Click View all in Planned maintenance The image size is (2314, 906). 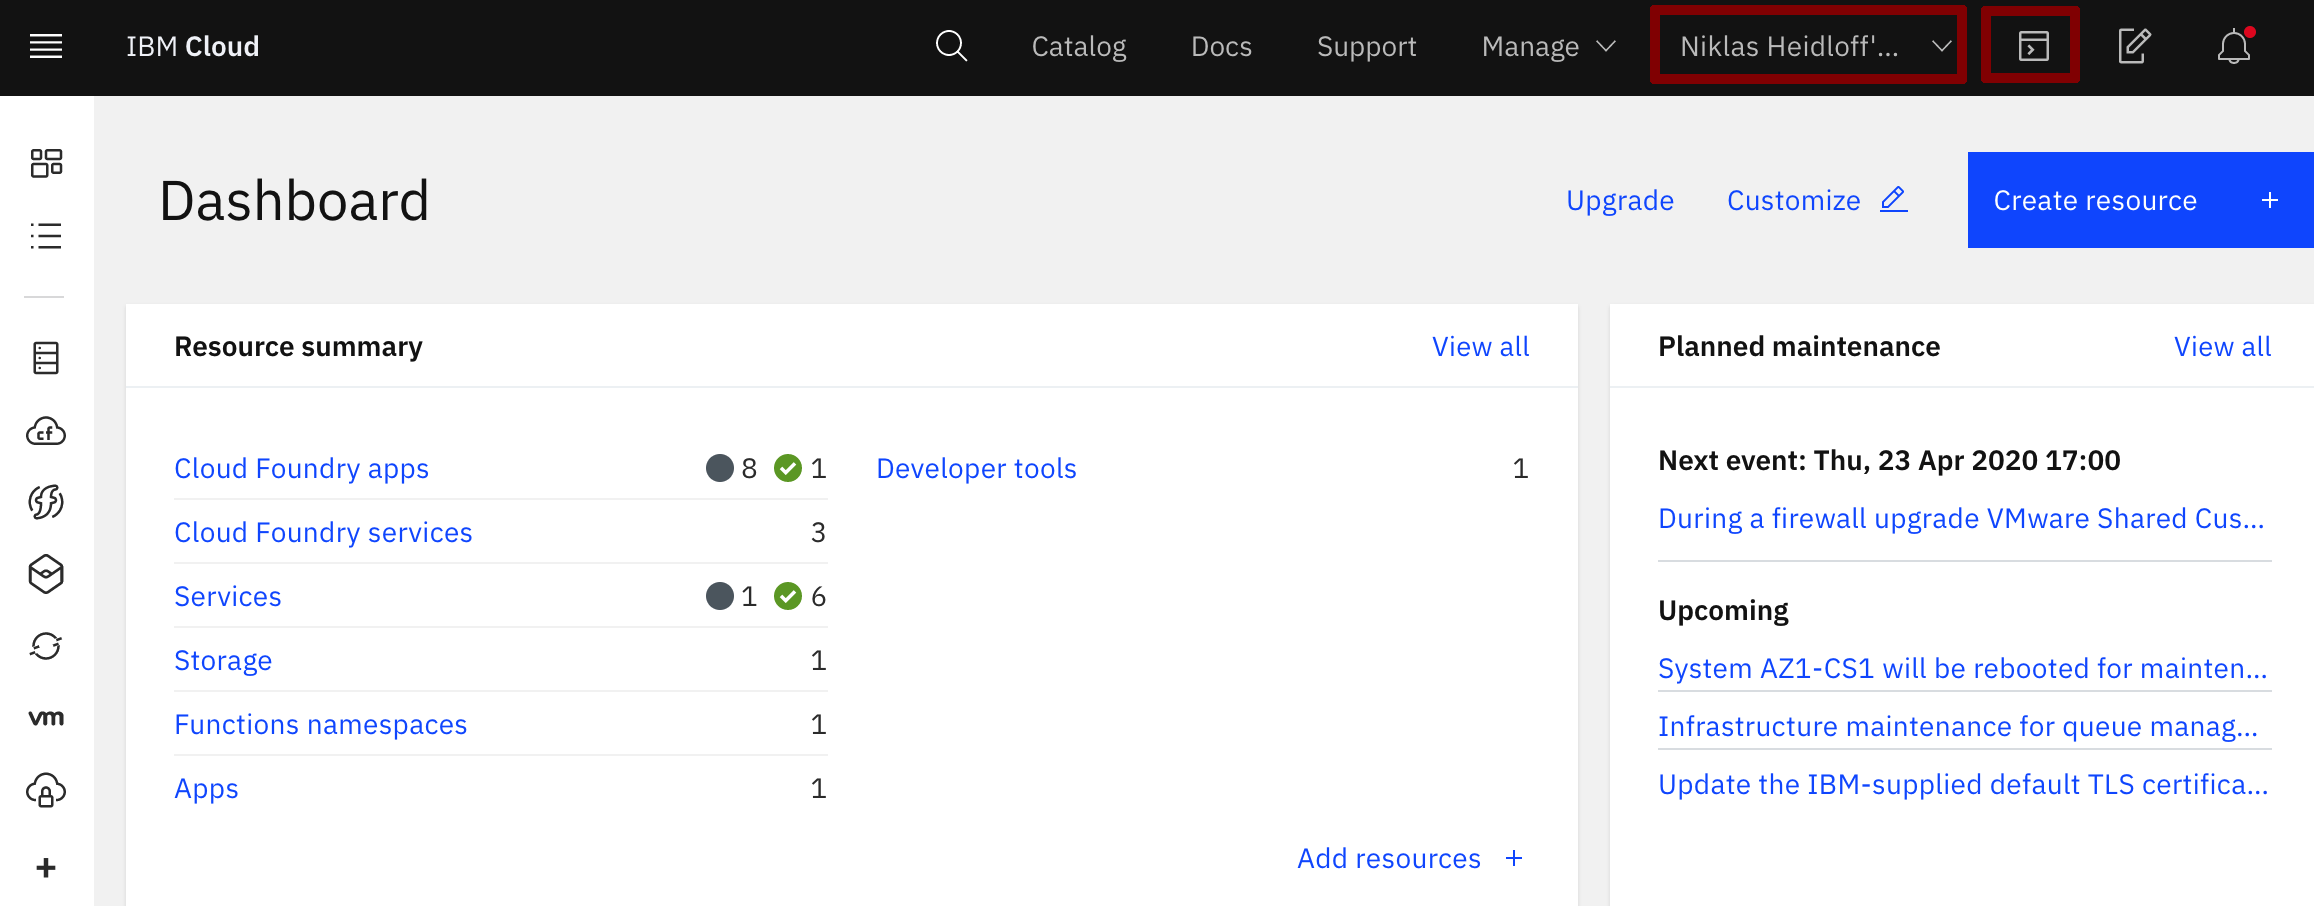coord(2222,346)
